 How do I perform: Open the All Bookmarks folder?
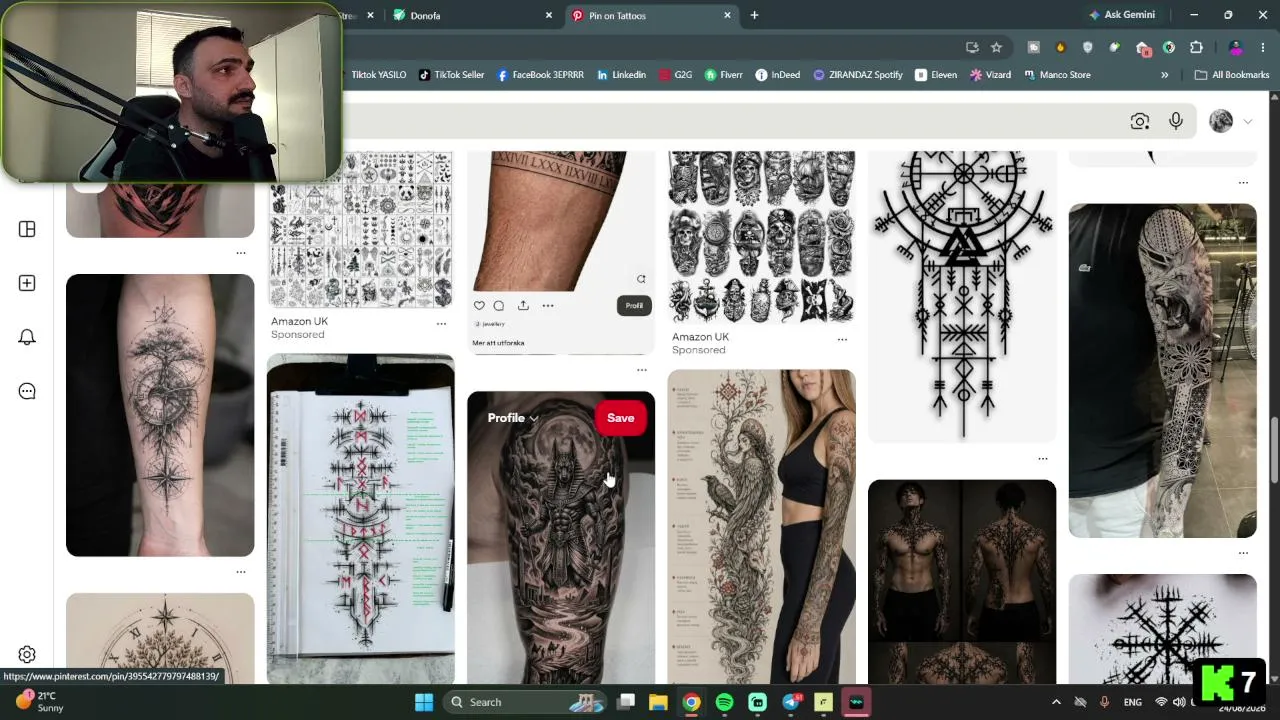pos(1231,75)
